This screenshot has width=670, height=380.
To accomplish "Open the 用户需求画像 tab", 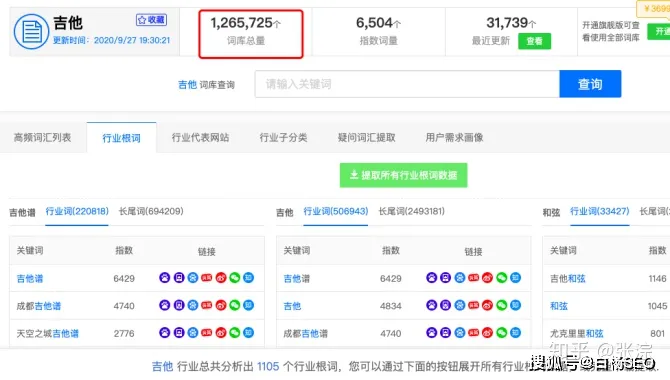I will click(454, 138).
